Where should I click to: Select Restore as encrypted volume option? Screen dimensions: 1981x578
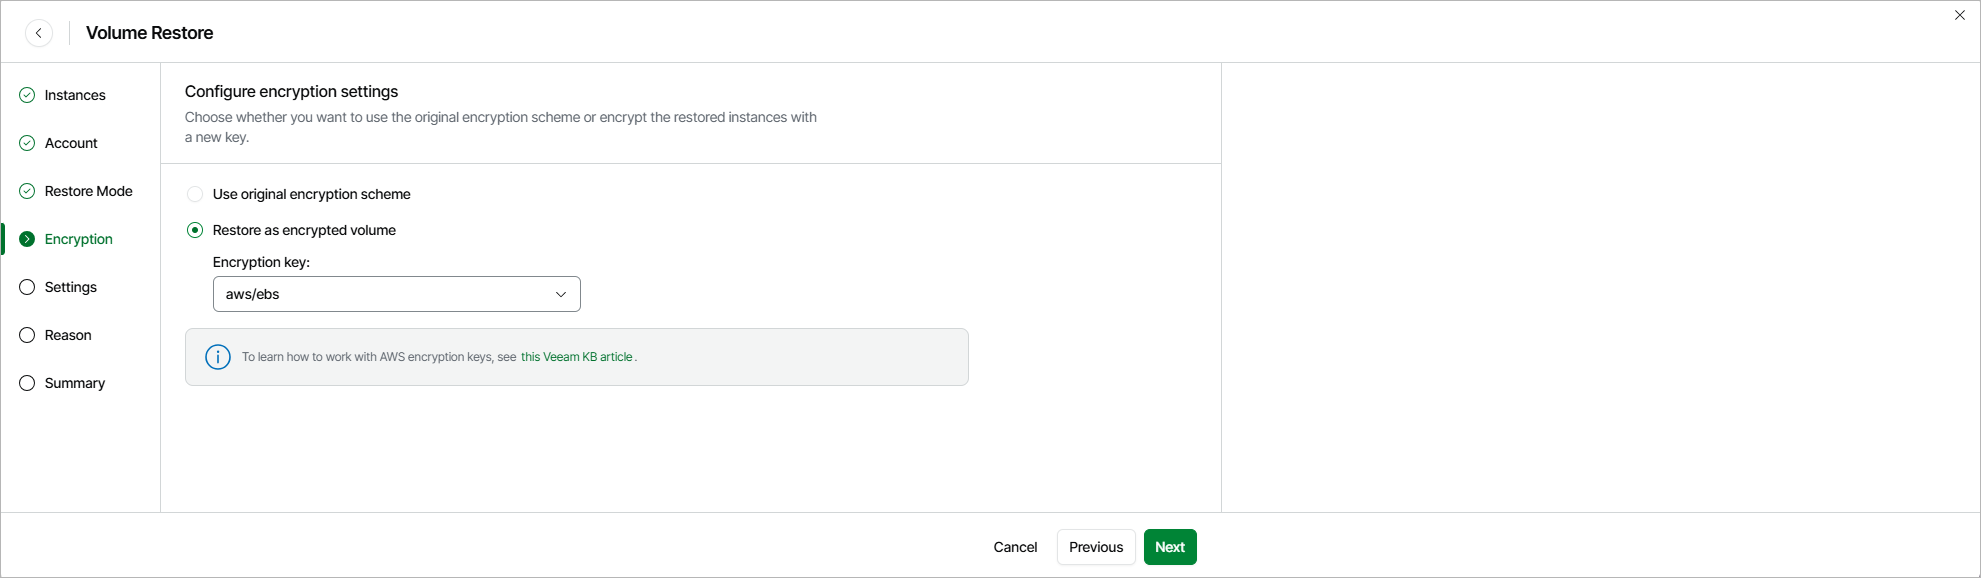[x=195, y=230]
